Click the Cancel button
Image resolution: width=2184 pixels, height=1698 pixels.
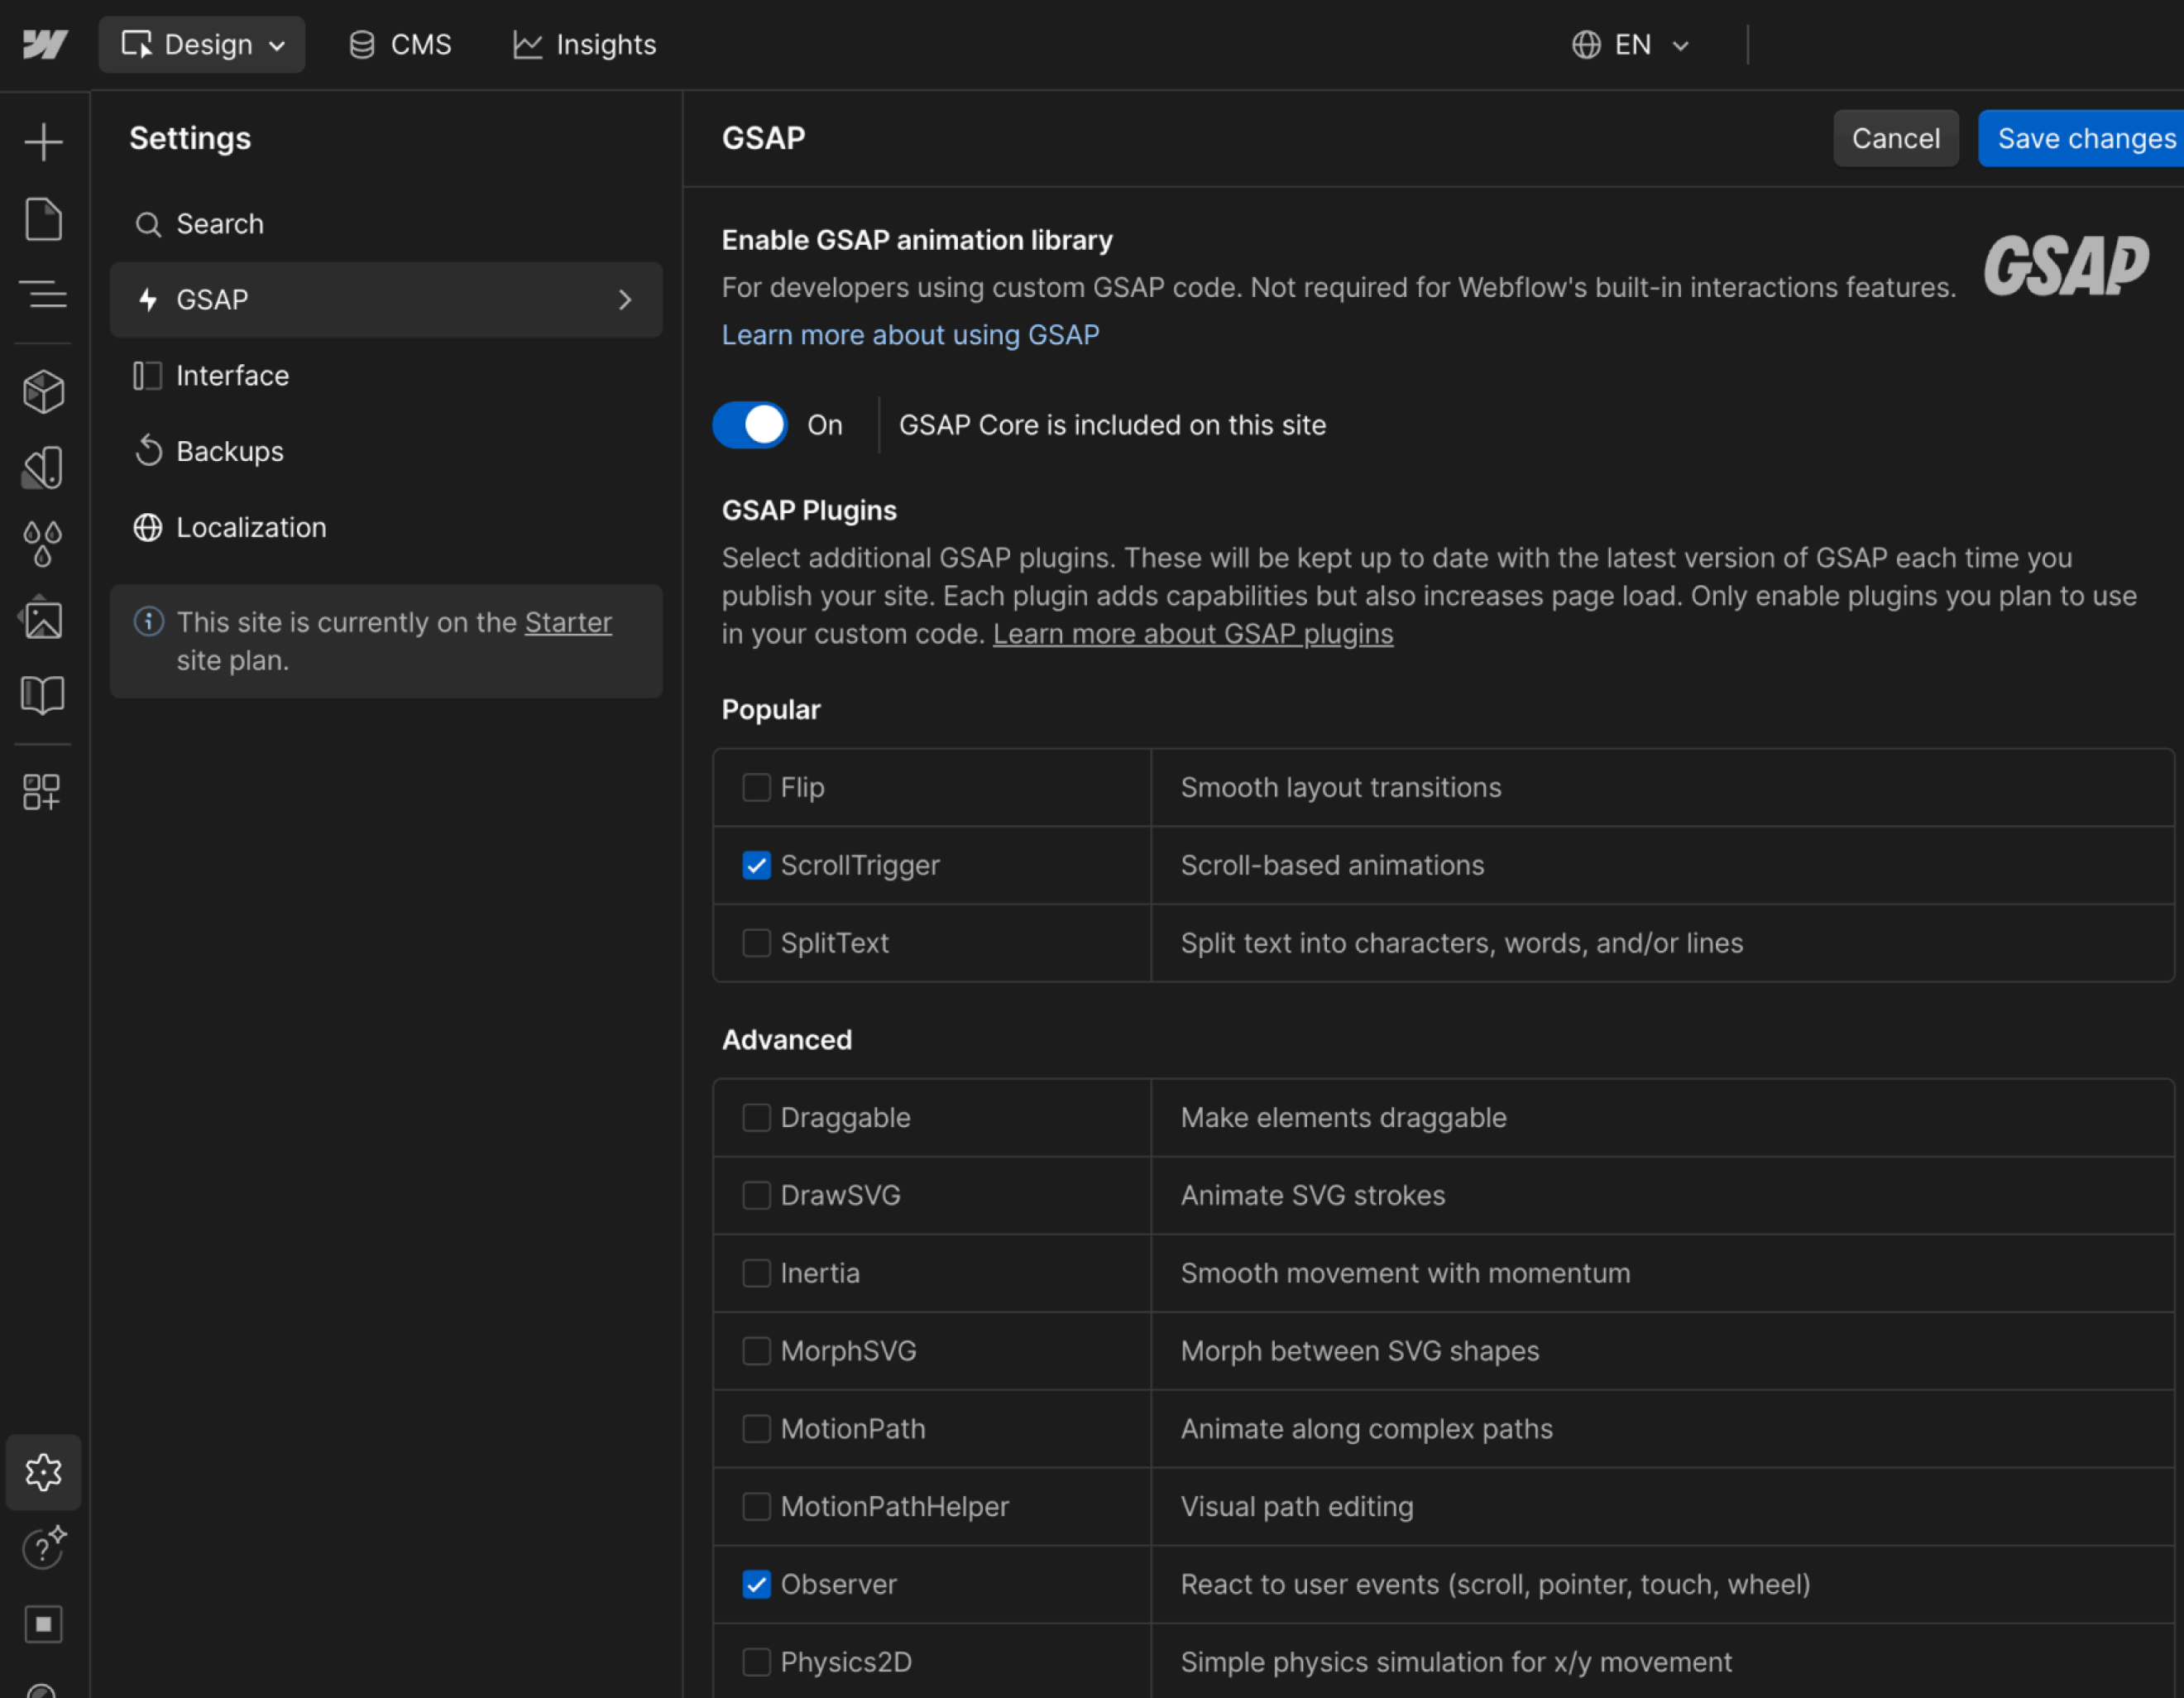(x=1895, y=138)
